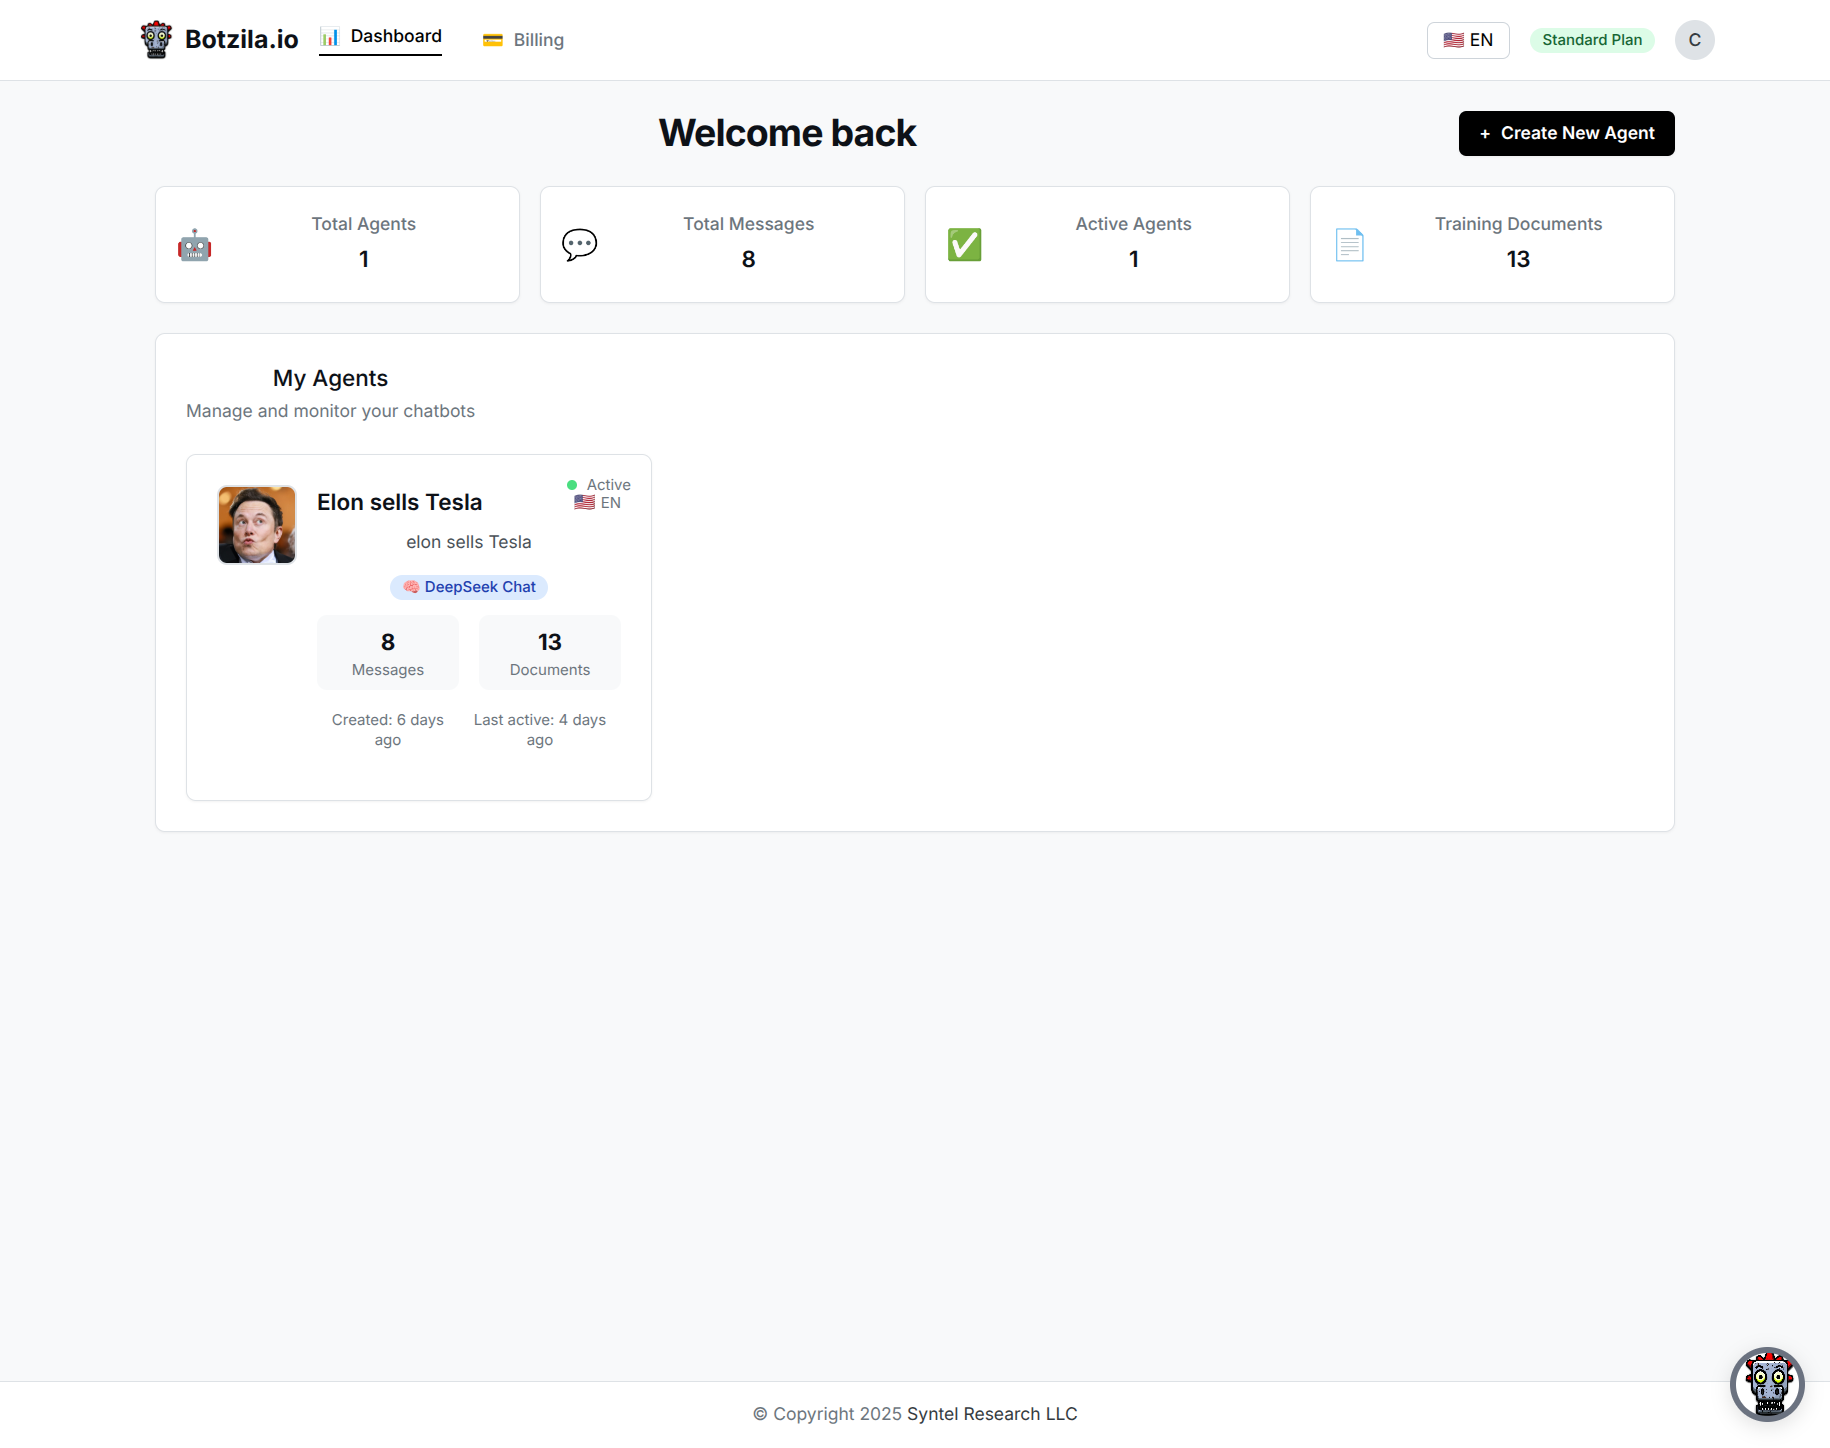Open the user avatar menu C
1830x1448 pixels.
[x=1694, y=40]
